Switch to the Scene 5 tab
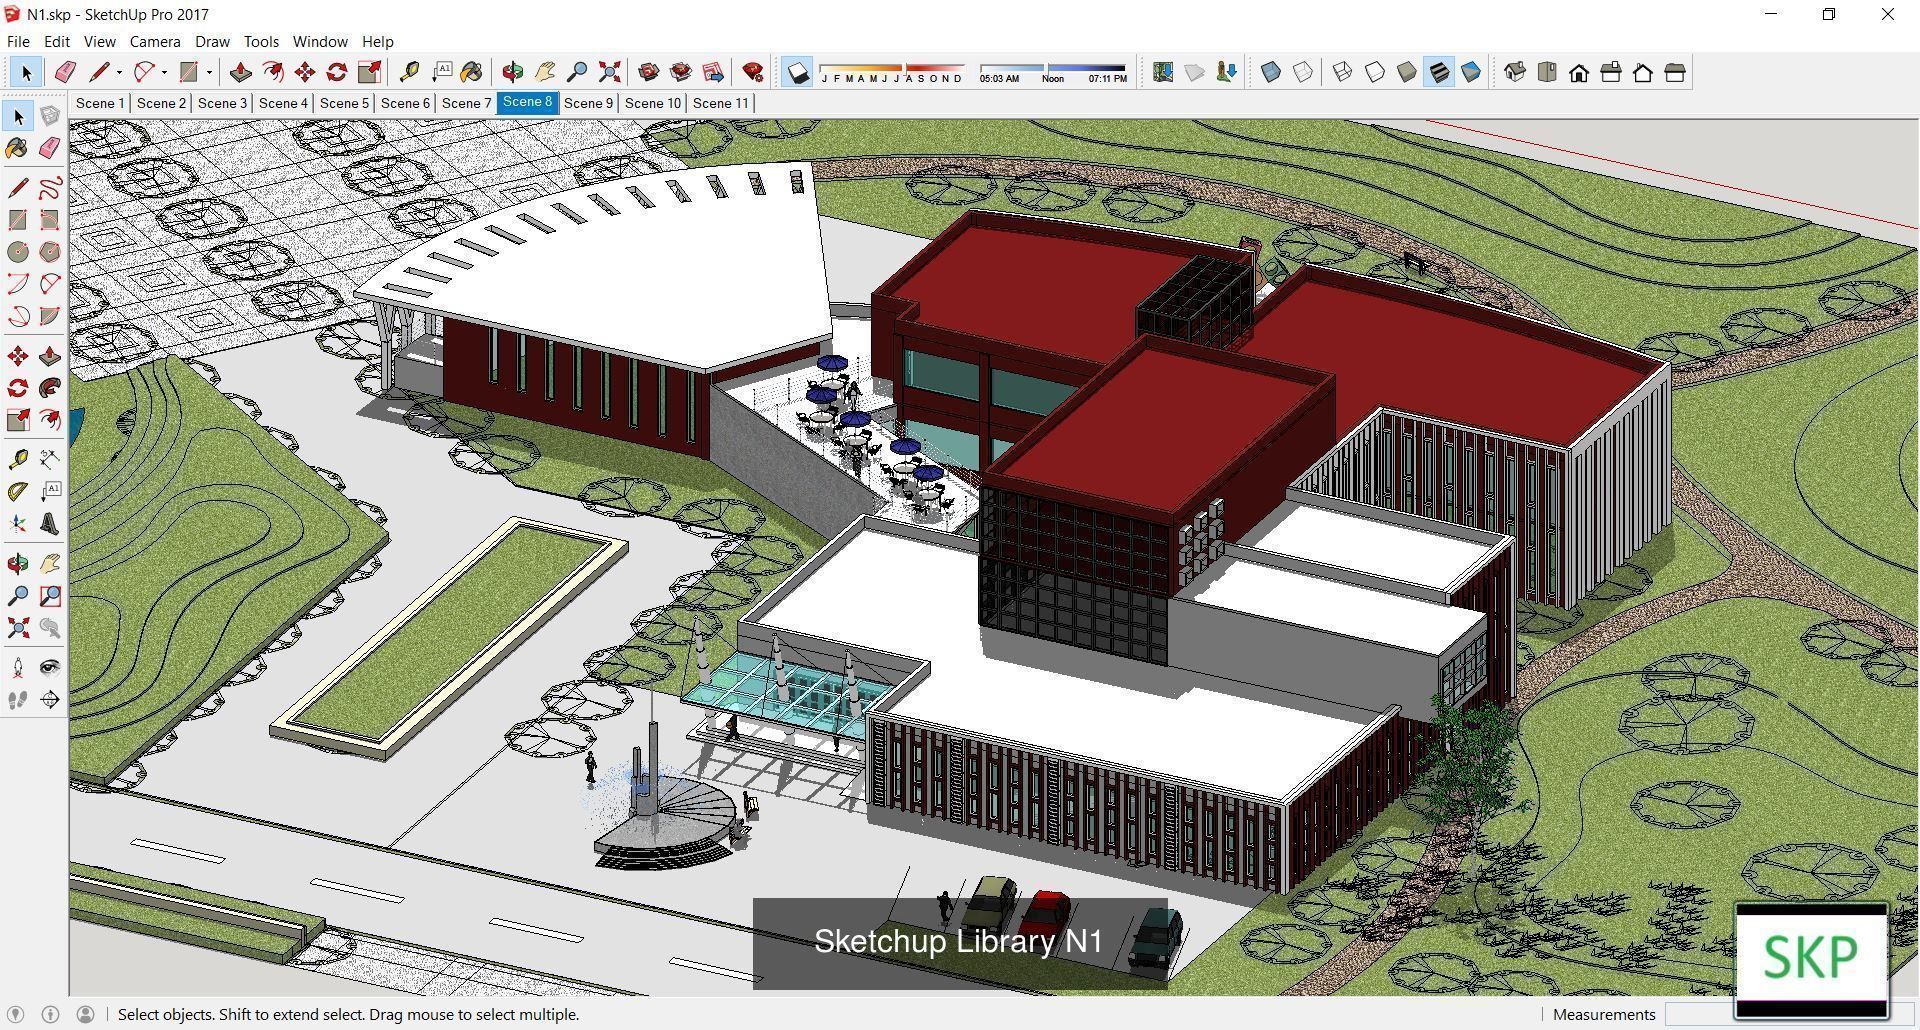This screenshot has width=1920, height=1030. pyautogui.click(x=344, y=103)
